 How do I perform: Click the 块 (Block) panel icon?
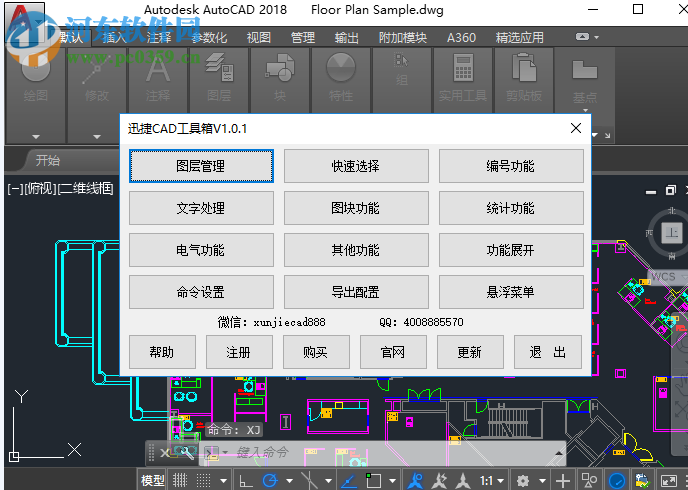[x=280, y=67]
